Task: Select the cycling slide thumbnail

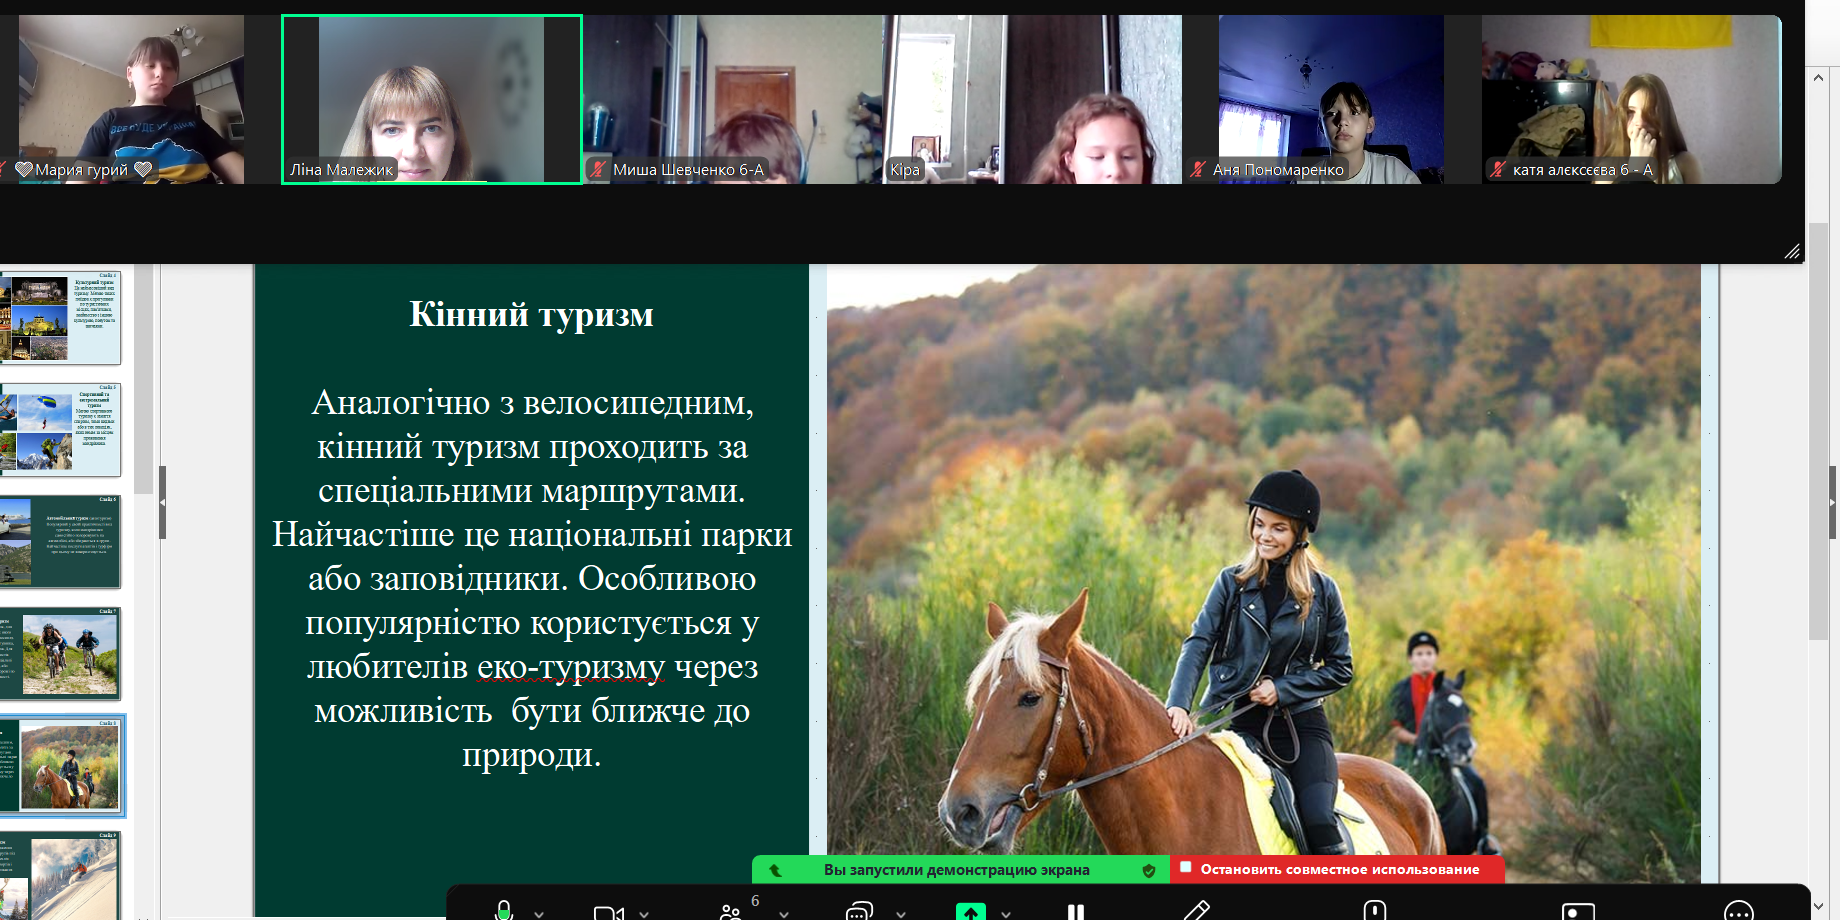Action: coord(68,654)
